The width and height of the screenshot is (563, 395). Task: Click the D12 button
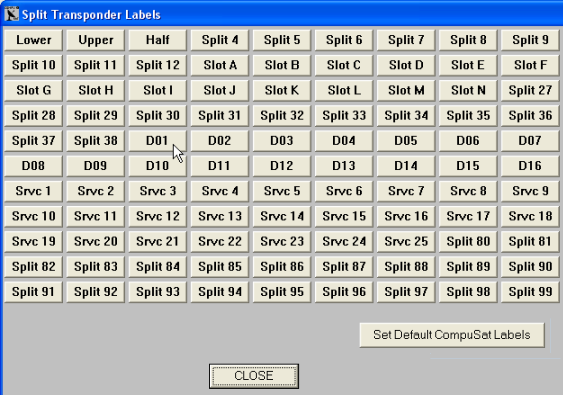tap(282, 166)
